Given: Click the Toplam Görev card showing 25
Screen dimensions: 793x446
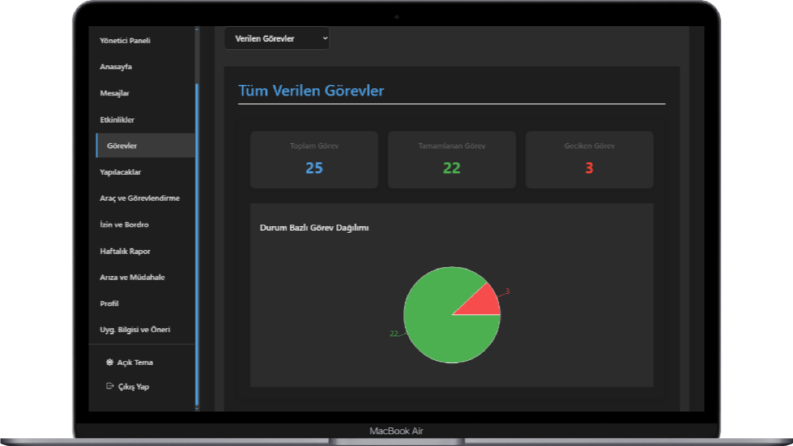Looking at the screenshot, I should click(x=314, y=160).
